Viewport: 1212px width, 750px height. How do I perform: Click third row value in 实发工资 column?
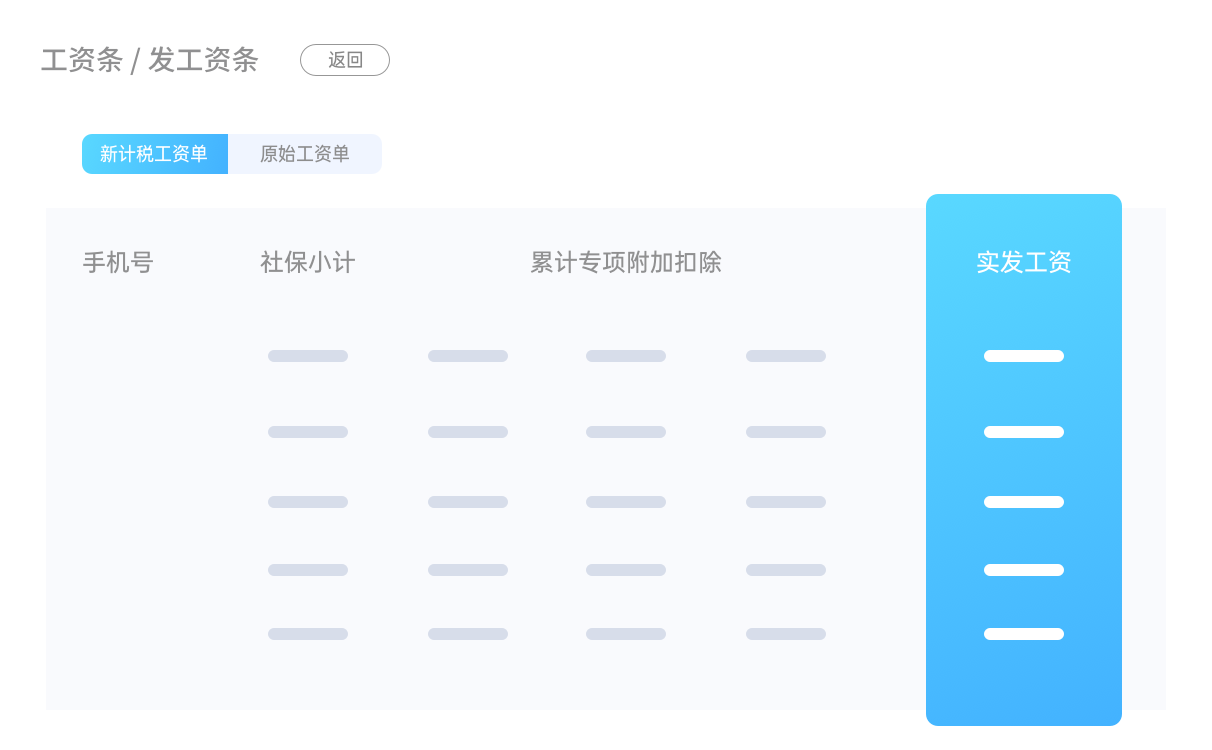click(x=1023, y=502)
